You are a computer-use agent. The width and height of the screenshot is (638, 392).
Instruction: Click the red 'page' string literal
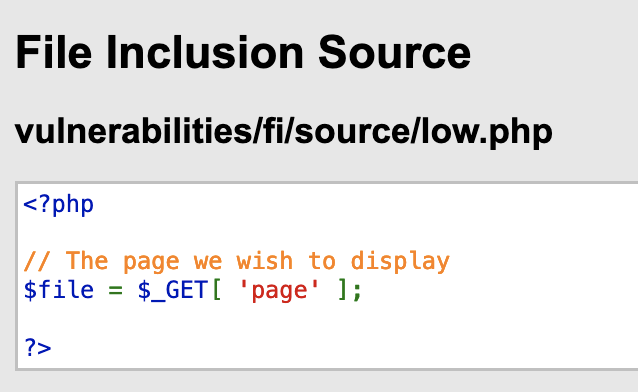(279, 291)
